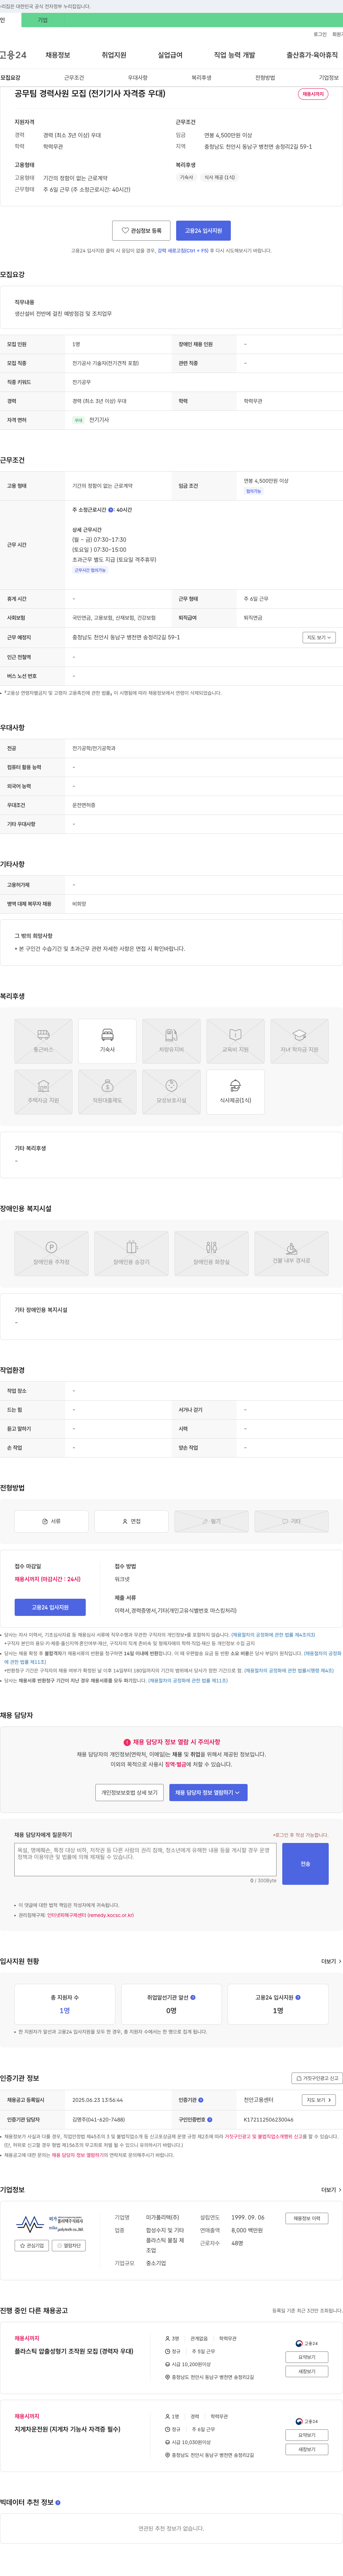Viewport: 343px width, 2576px height.
Task: Click the 전송 send button
Action: point(305,1864)
